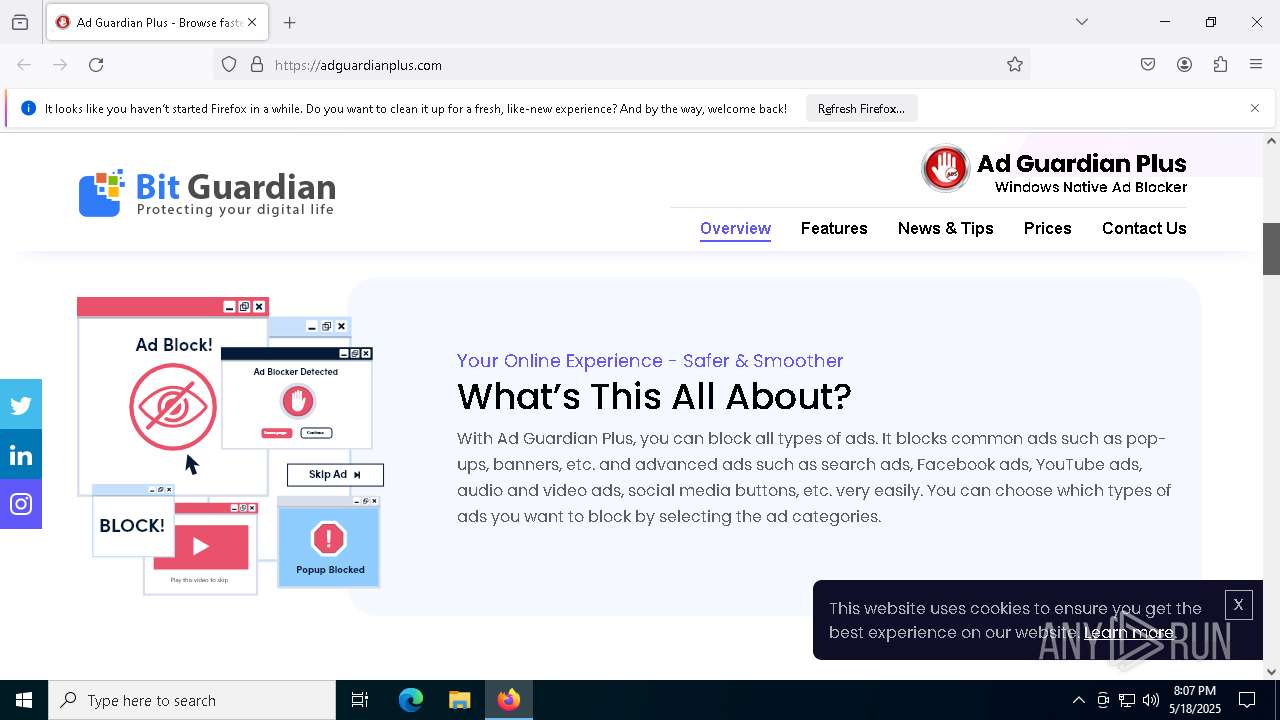The width and height of the screenshot is (1280, 720).
Task: List all open tabs dropdown
Action: [1082, 22]
